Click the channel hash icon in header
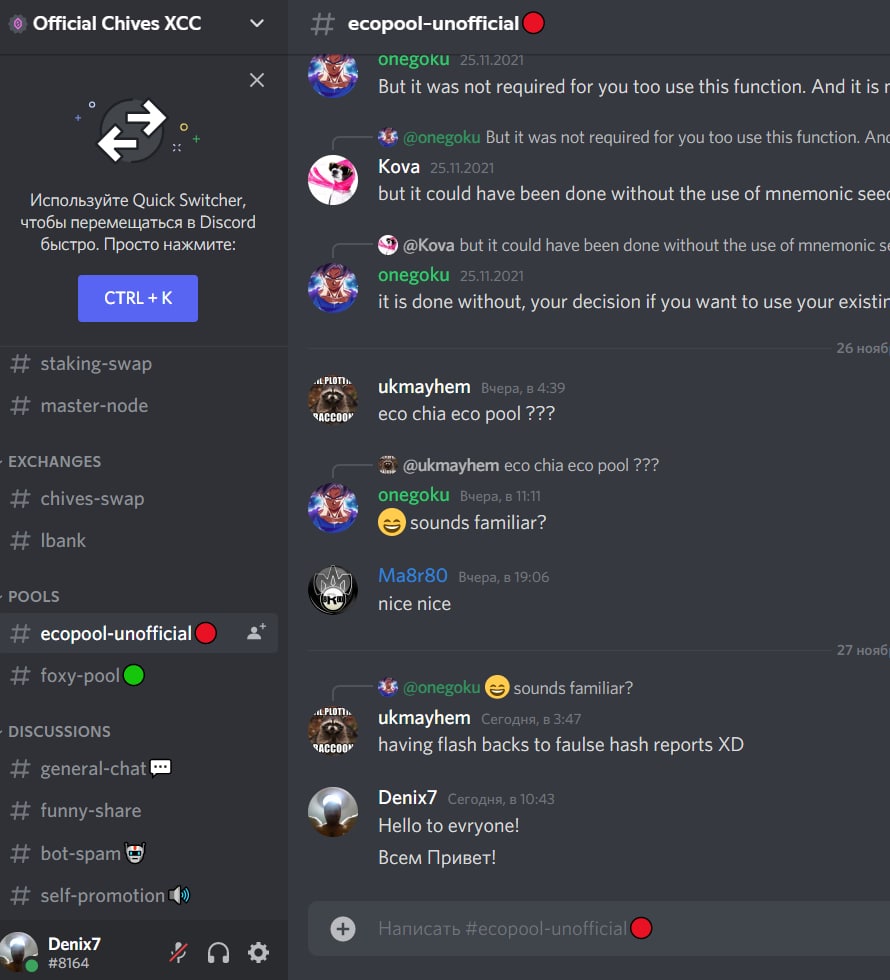Viewport: 890px width, 980px height. coord(322,24)
